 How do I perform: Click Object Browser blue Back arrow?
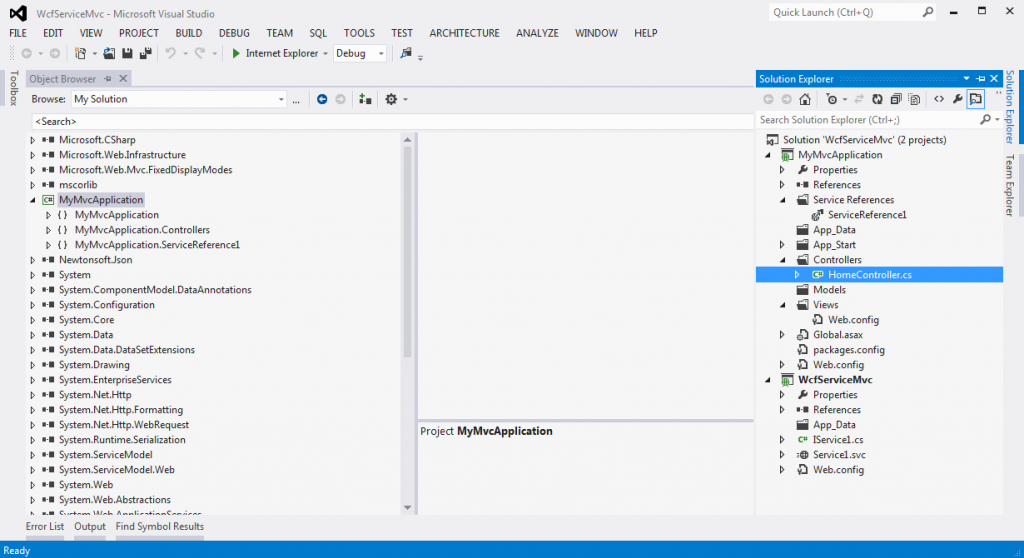[322, 99]
